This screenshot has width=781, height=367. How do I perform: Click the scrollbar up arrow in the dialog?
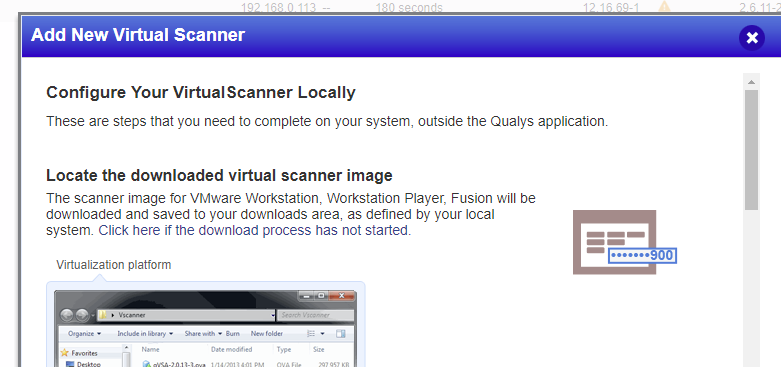point(751,82)
